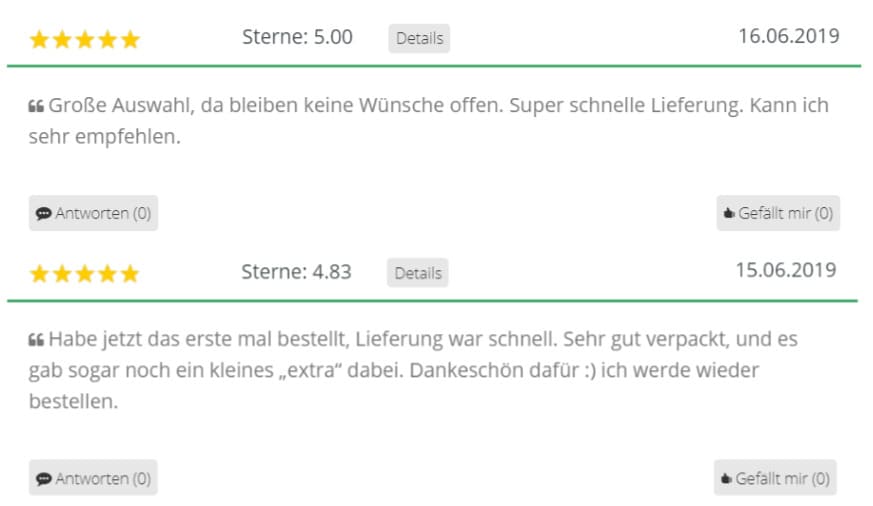Click the first star of the 5.00 rating
Image resolution: width=873 pixels, height=506 pixels.
click(x=40, y=40)
